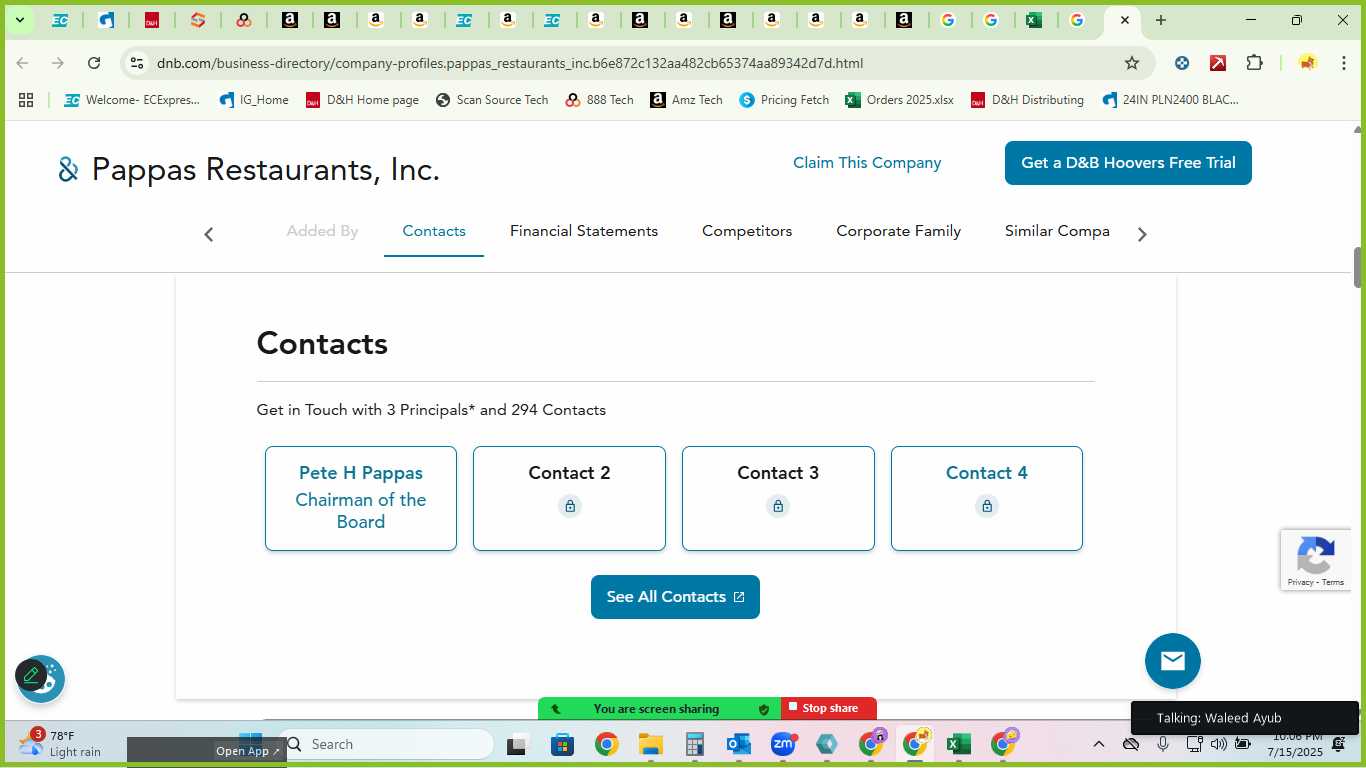Click Get a D&B Hoovers Free Trial
The image size is (1366, 768).
click(x=1128, y=163)
